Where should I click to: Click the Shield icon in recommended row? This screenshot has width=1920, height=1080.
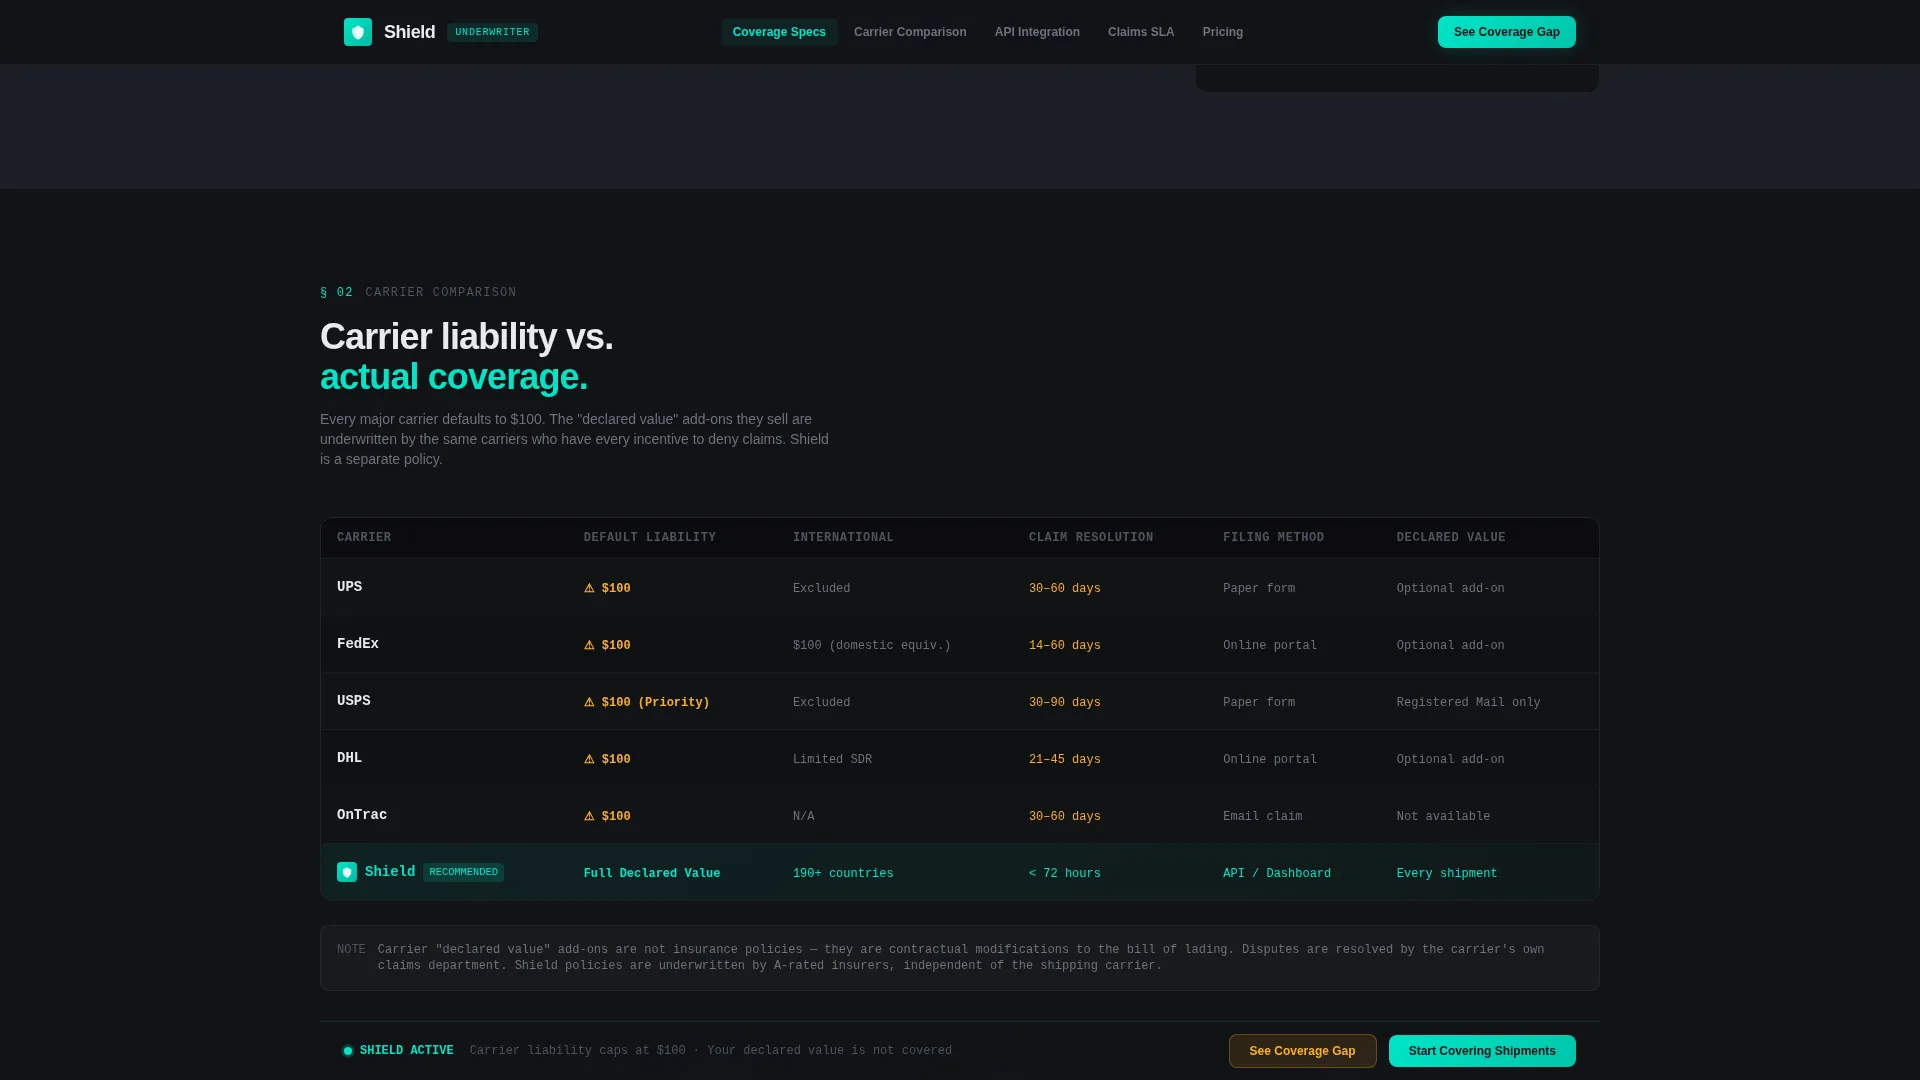point(347,872)
